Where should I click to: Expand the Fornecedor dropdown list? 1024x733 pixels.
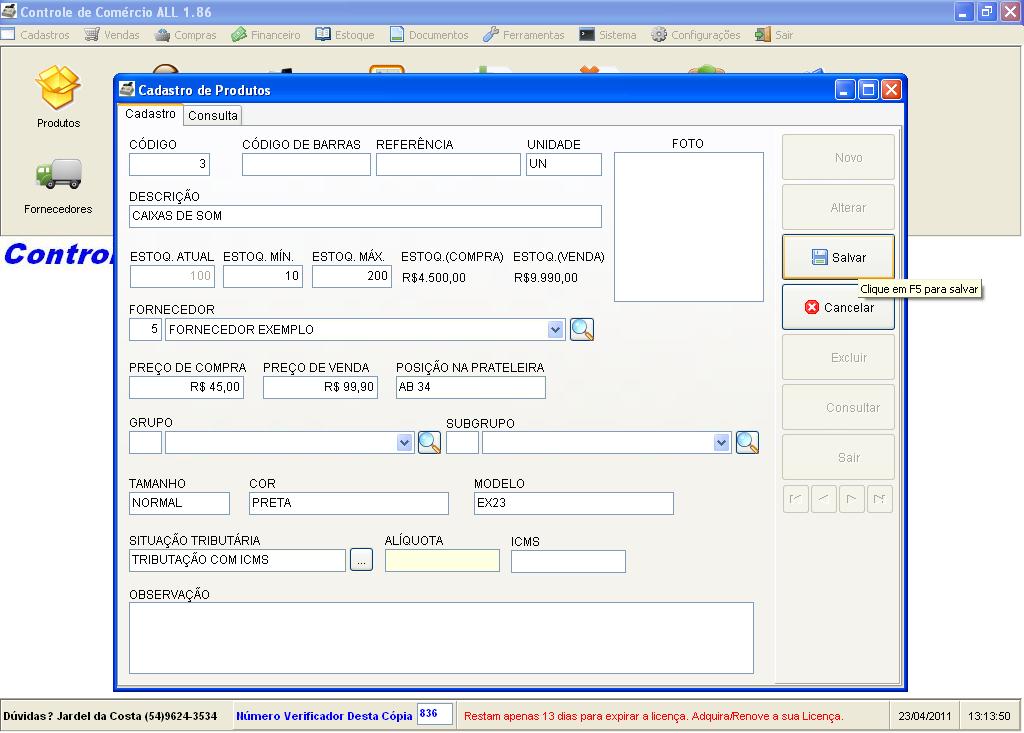(556, 330)
